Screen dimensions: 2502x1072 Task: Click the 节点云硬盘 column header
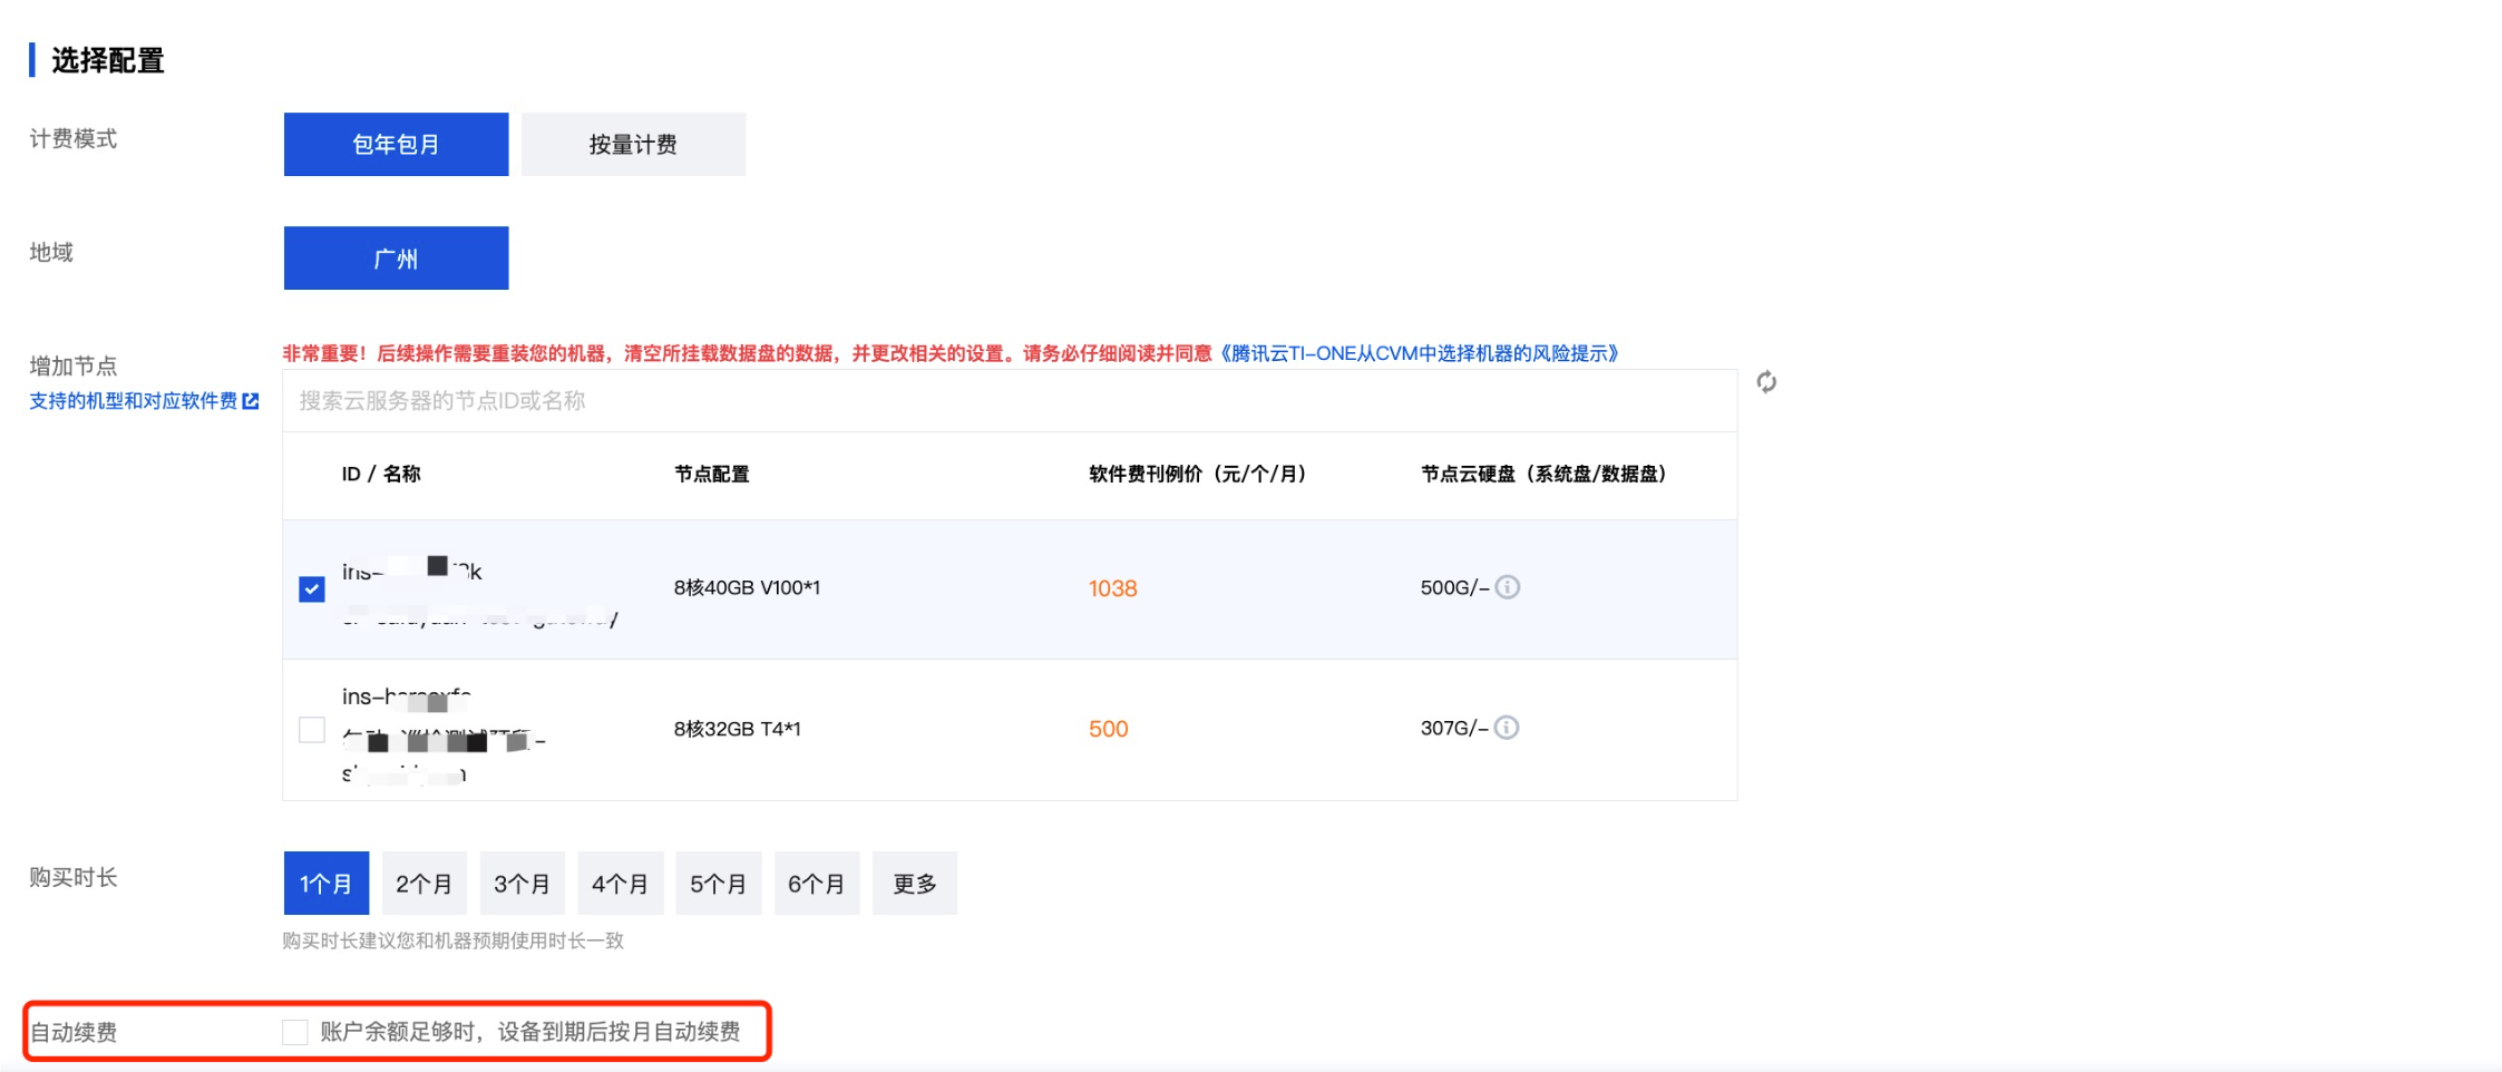pyautogui.click(x=1543, y=474)
